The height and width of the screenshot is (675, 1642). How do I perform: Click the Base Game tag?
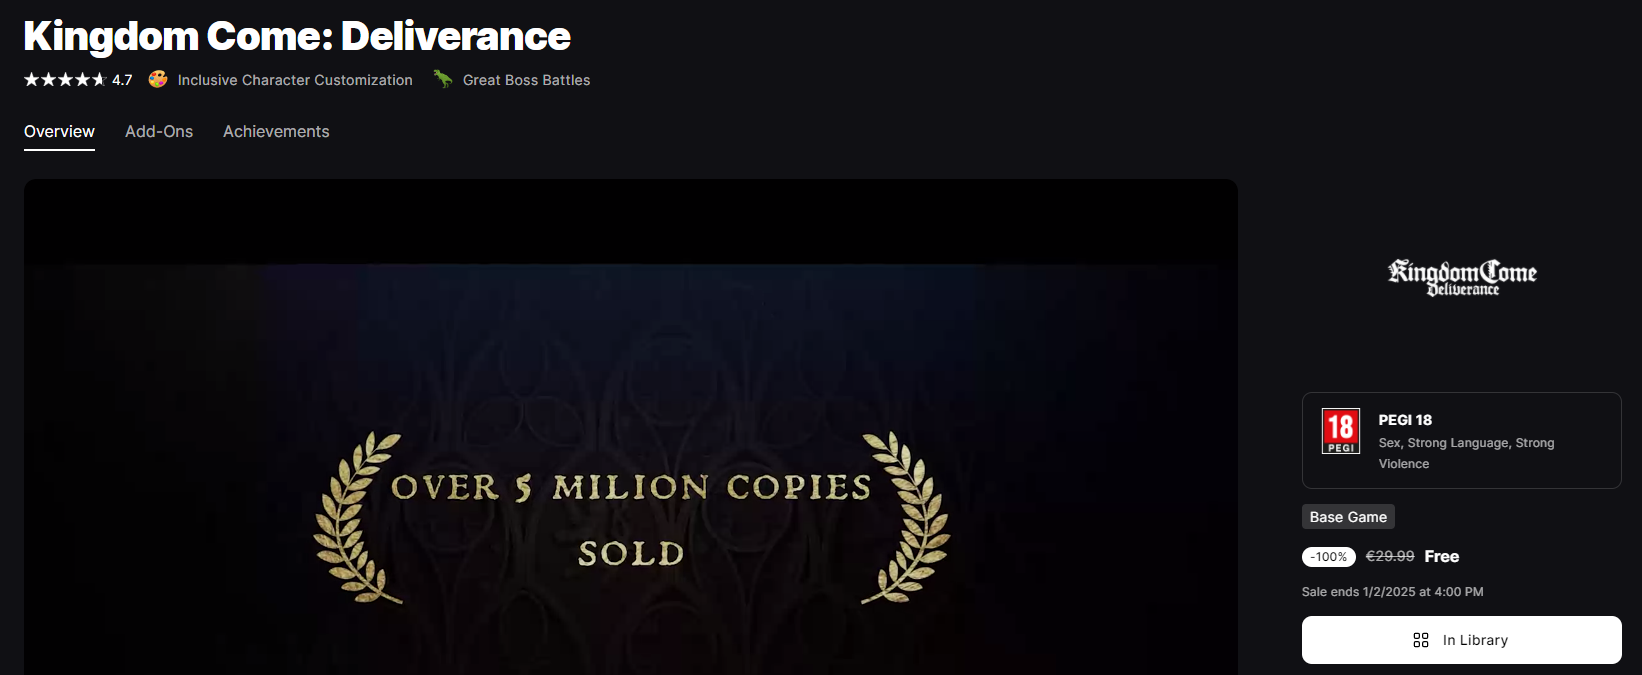point(1348,517)
